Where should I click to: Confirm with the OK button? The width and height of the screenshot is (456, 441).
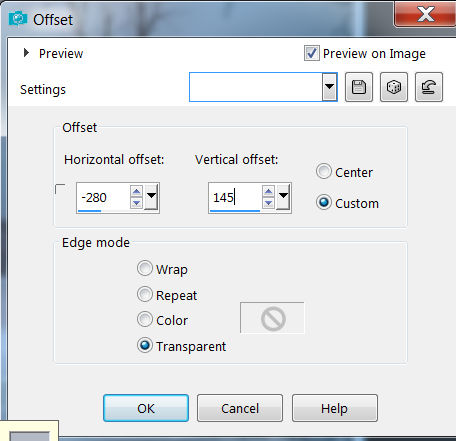(146, 408)
